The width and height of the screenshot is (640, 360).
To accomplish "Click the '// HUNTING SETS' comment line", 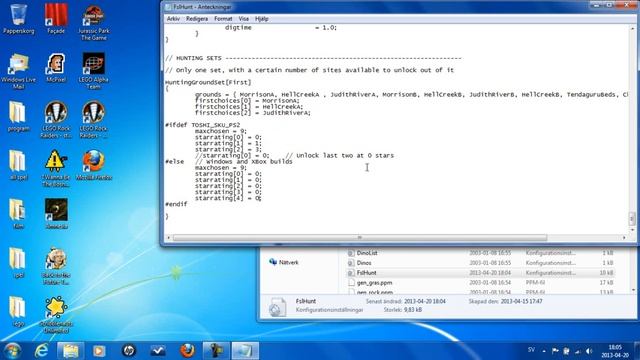I will (313, 58).
